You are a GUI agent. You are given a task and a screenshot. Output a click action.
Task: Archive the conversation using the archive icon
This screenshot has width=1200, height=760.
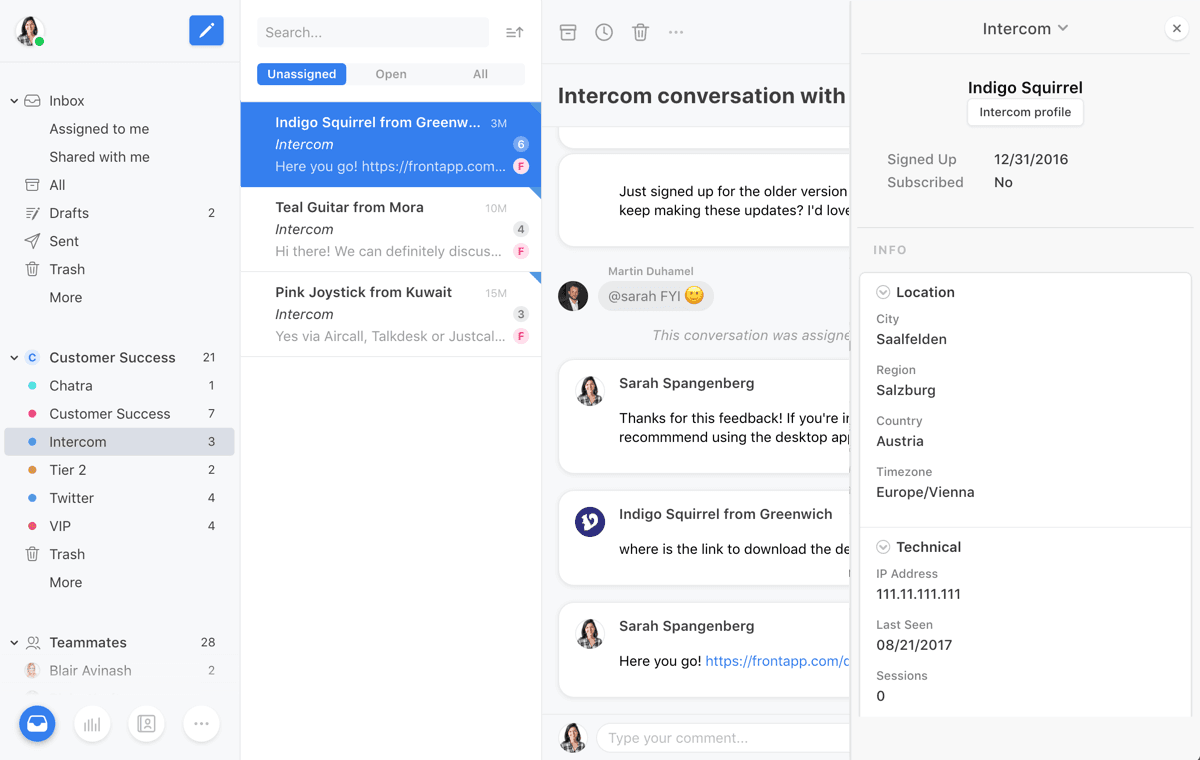(568, 32)
